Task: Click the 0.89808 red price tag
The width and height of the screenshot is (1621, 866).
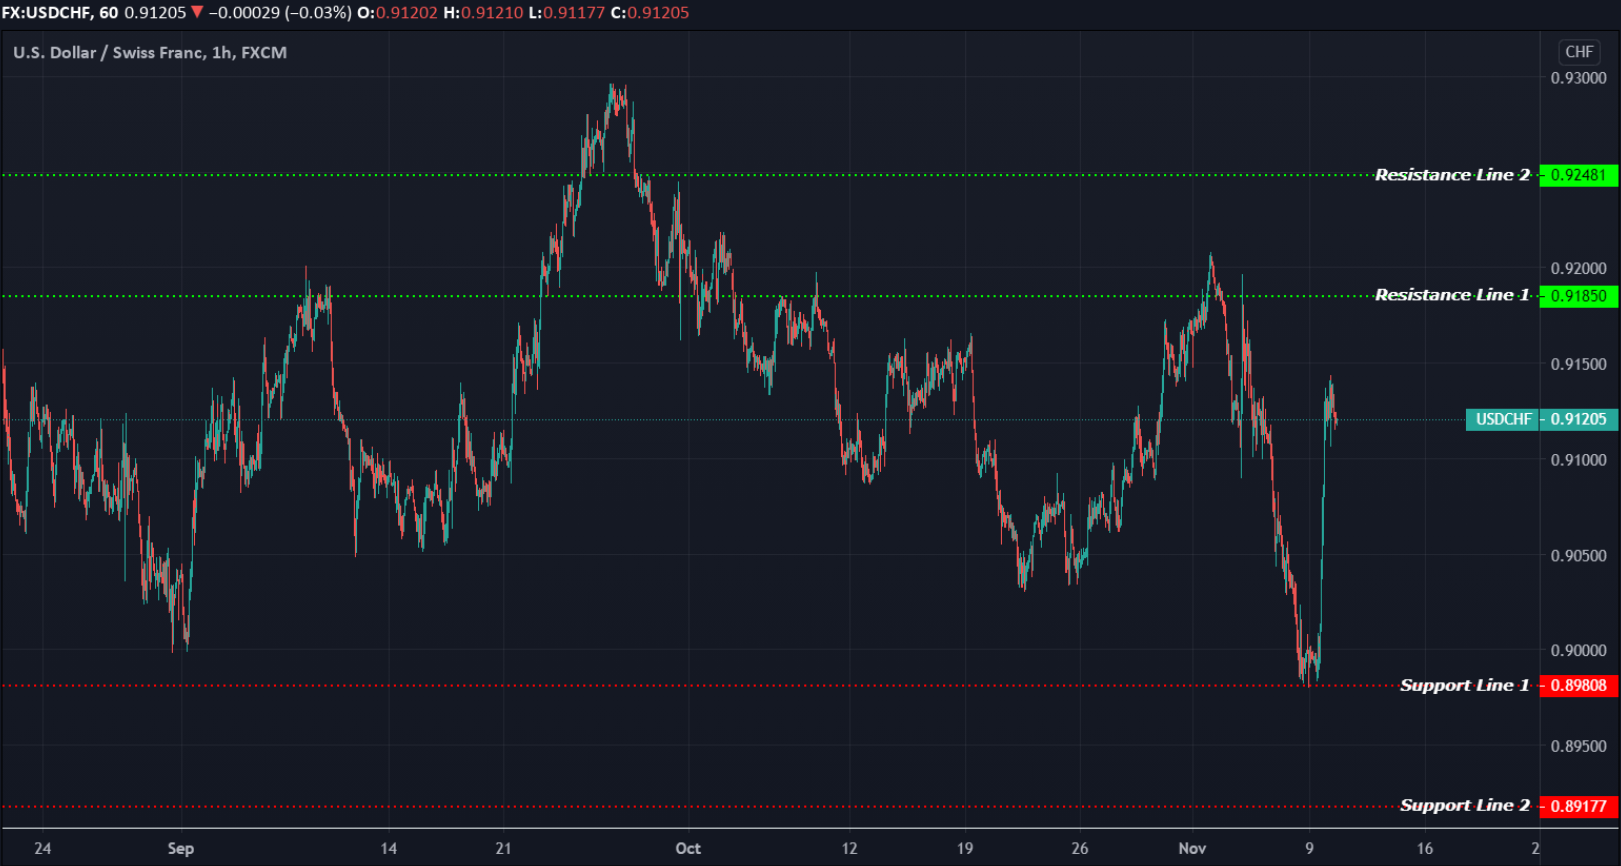Action: (x=1579, y=685)
